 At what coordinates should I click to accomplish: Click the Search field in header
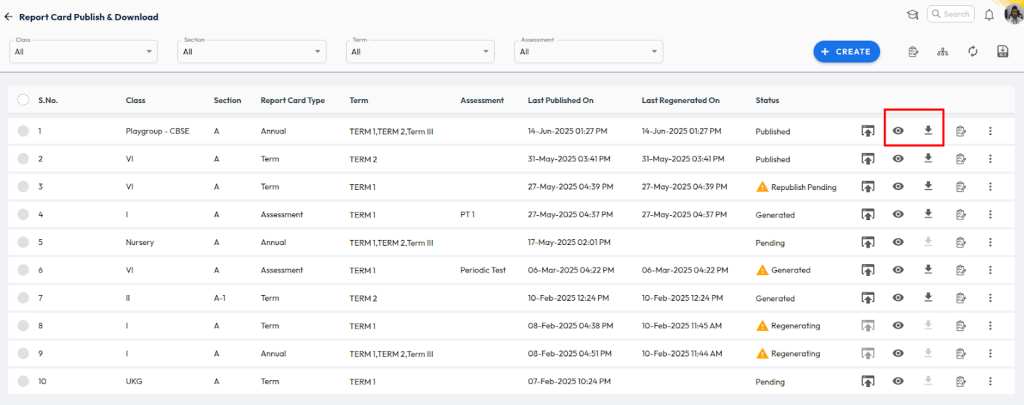click(x=951, y=14)
